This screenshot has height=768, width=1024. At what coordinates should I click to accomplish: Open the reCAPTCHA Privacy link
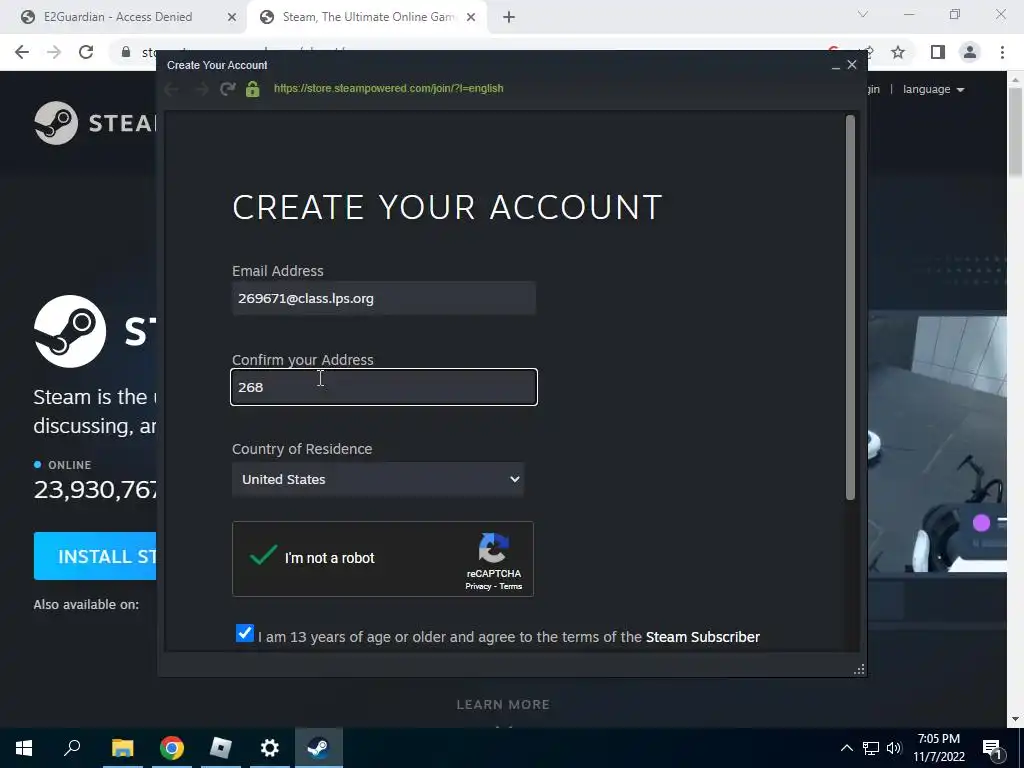pyautogui.click(x=478, y=586)
